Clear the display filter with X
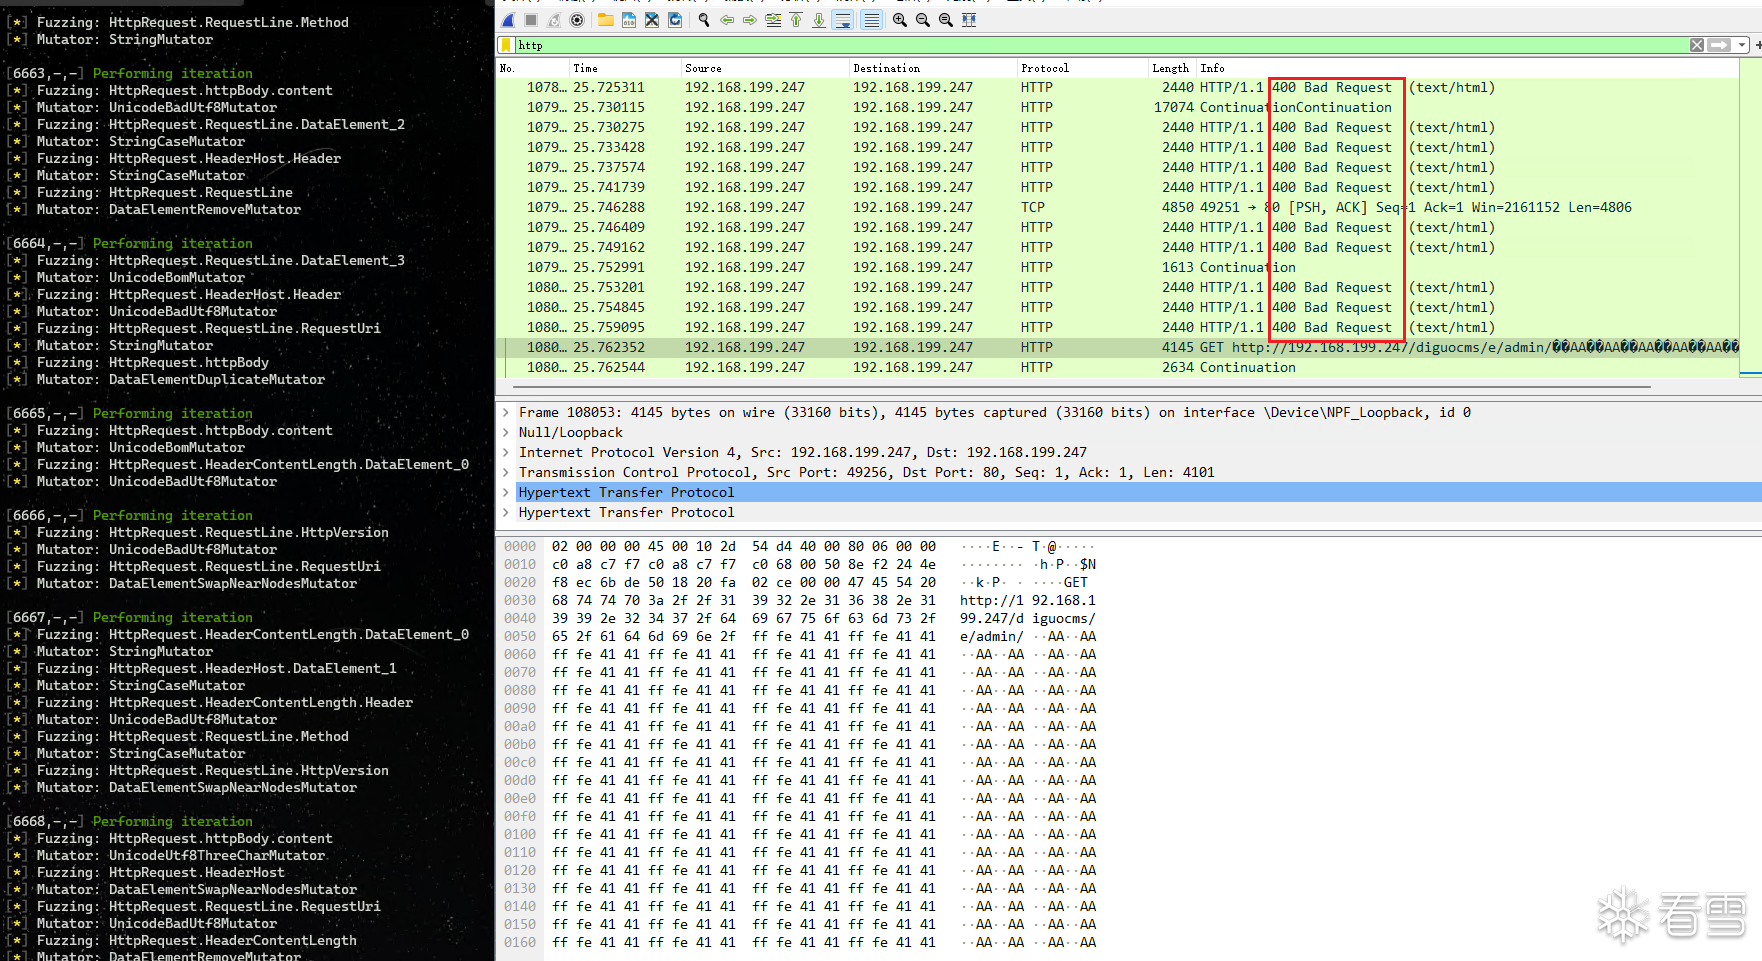The width and height of the screenshot is (1762, 961). point(1697,45)
